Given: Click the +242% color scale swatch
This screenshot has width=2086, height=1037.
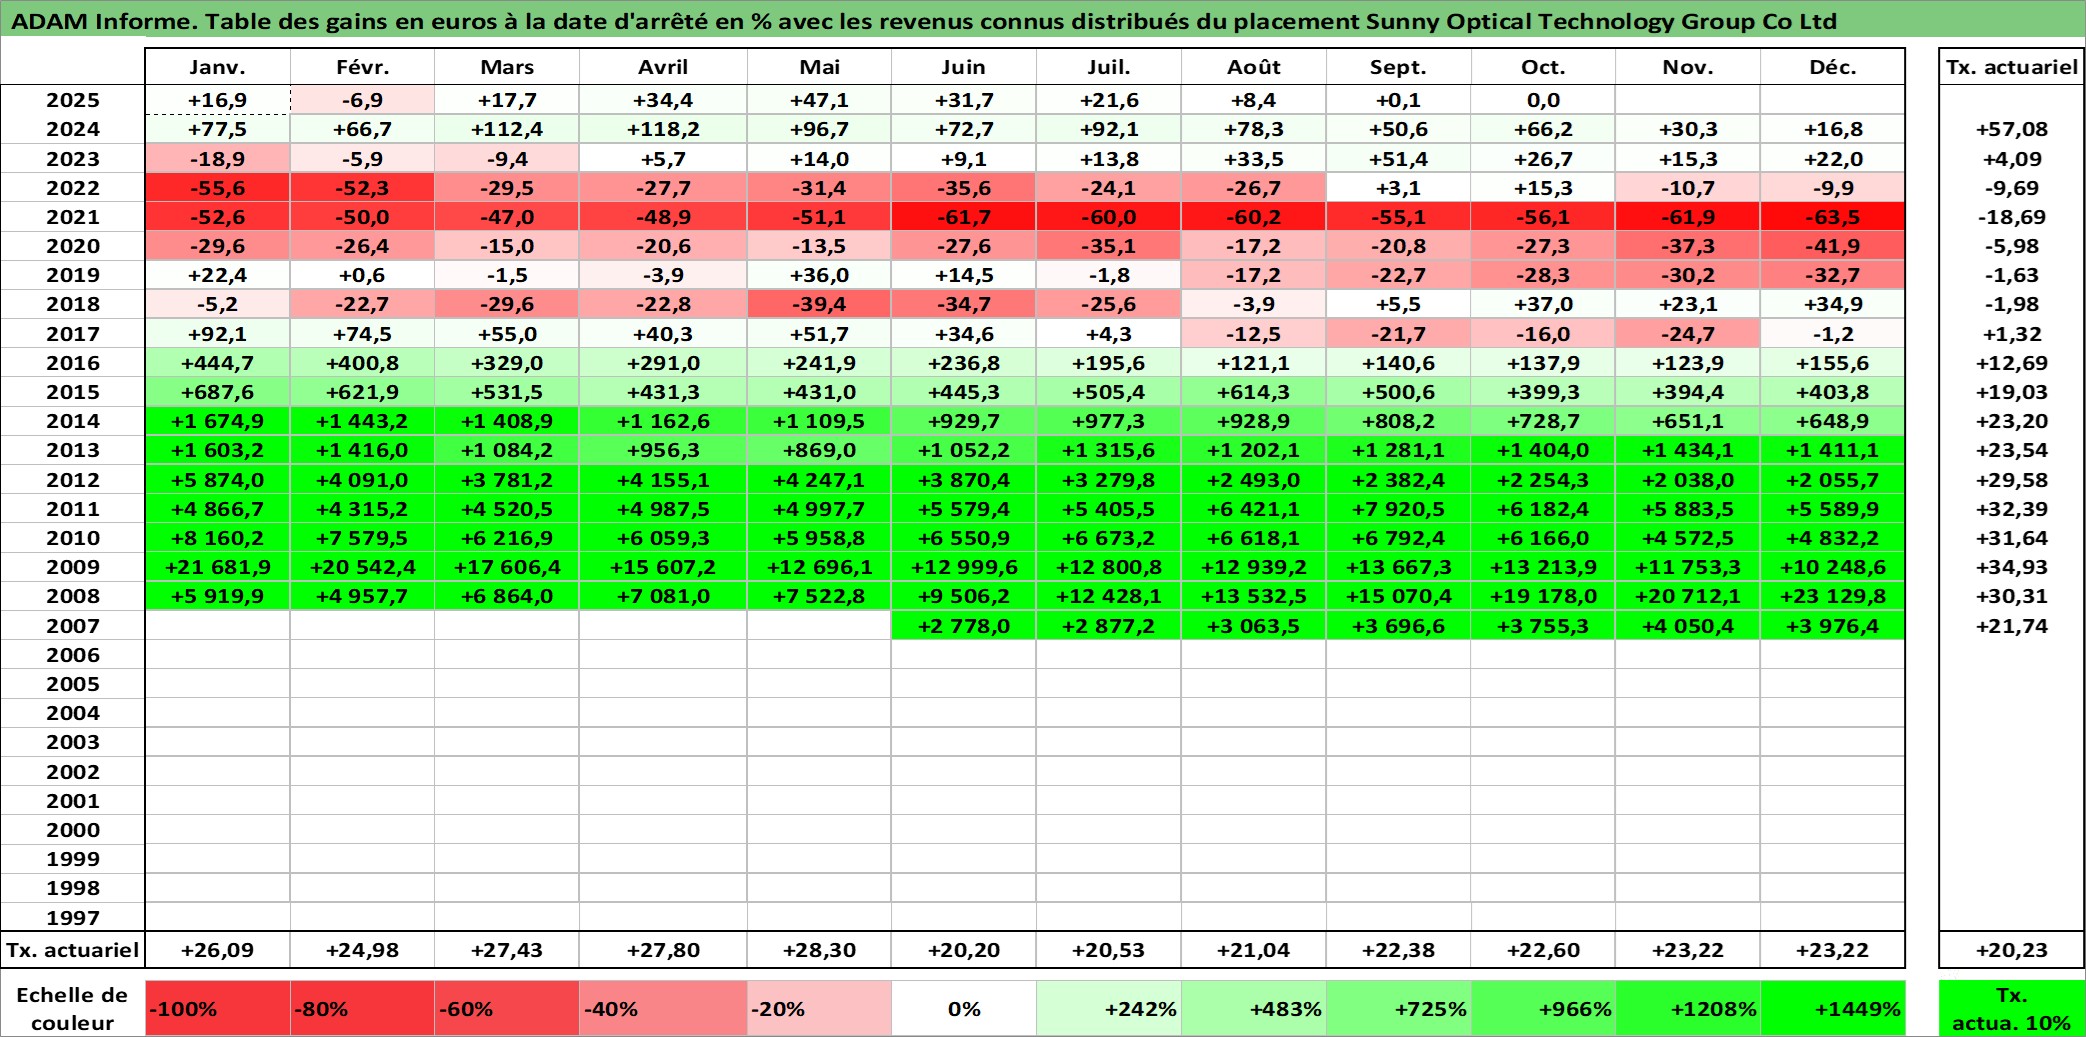Looking at the screenshot, I should point(1109,1008).
